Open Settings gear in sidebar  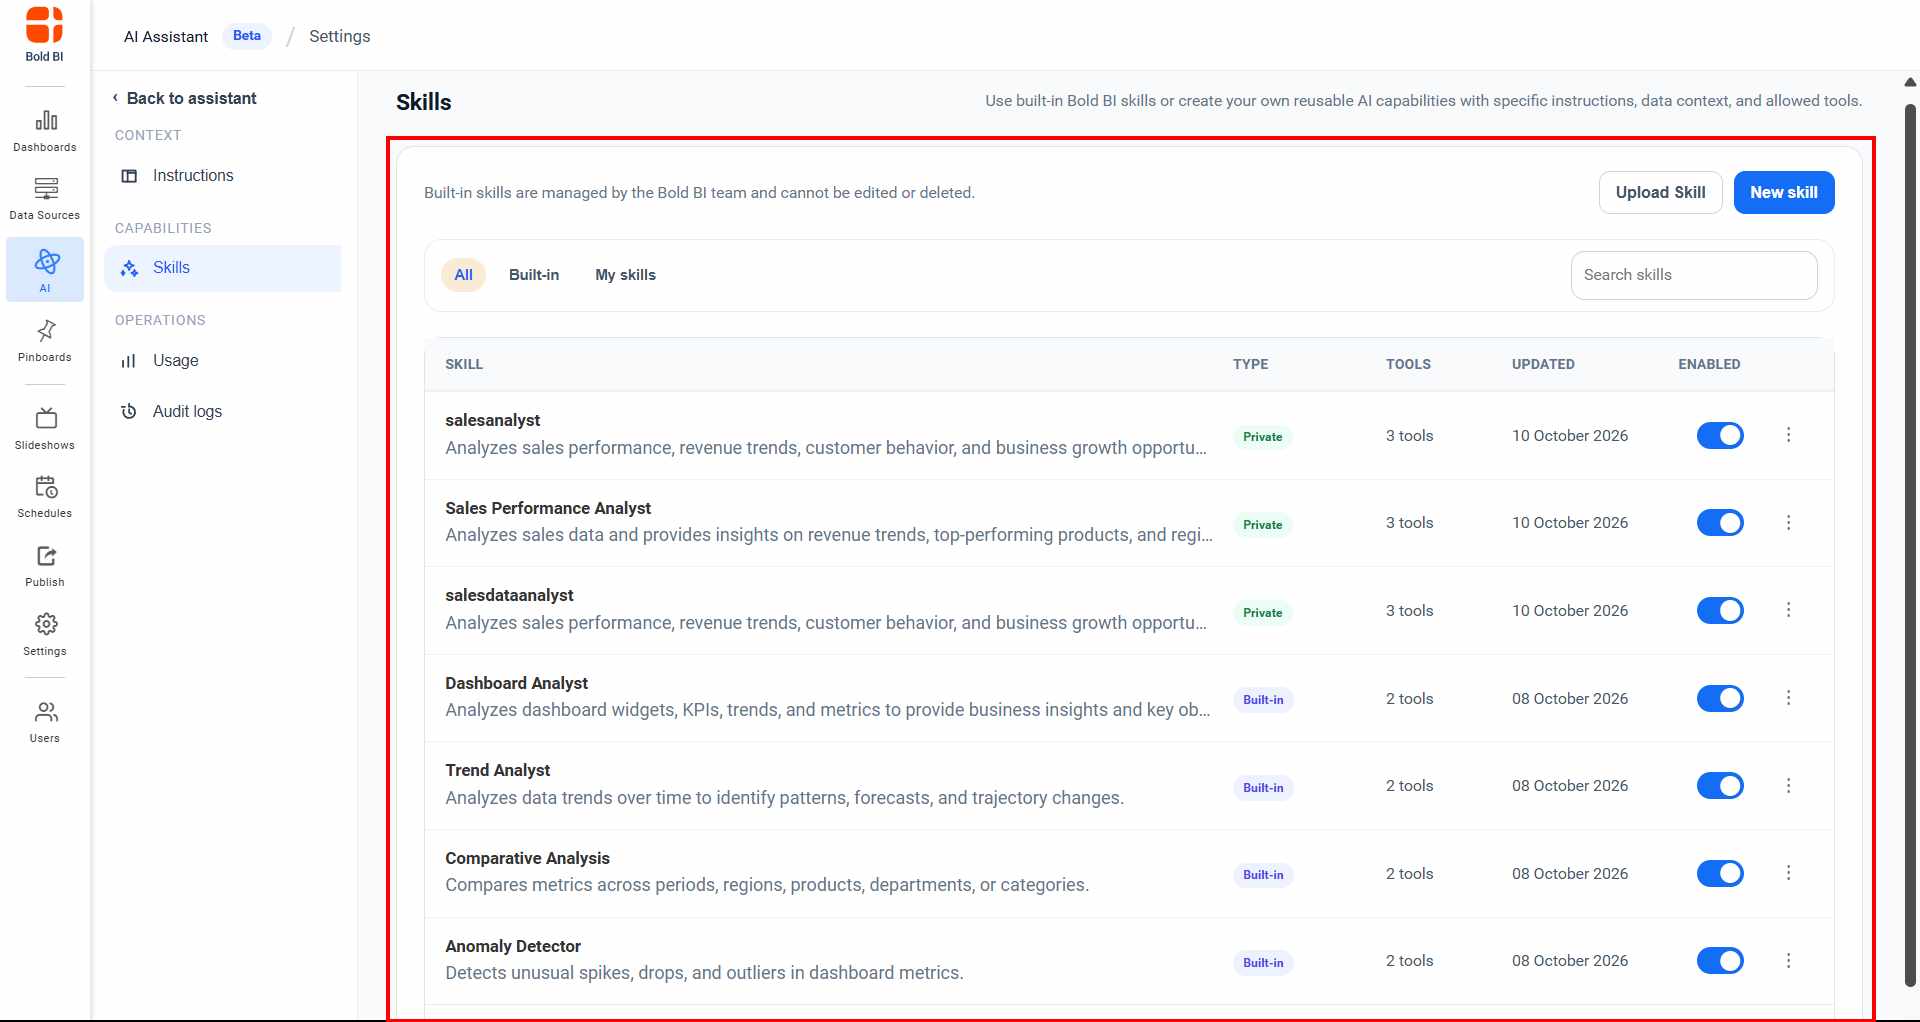pyautogui.click(x=45, y=635)
